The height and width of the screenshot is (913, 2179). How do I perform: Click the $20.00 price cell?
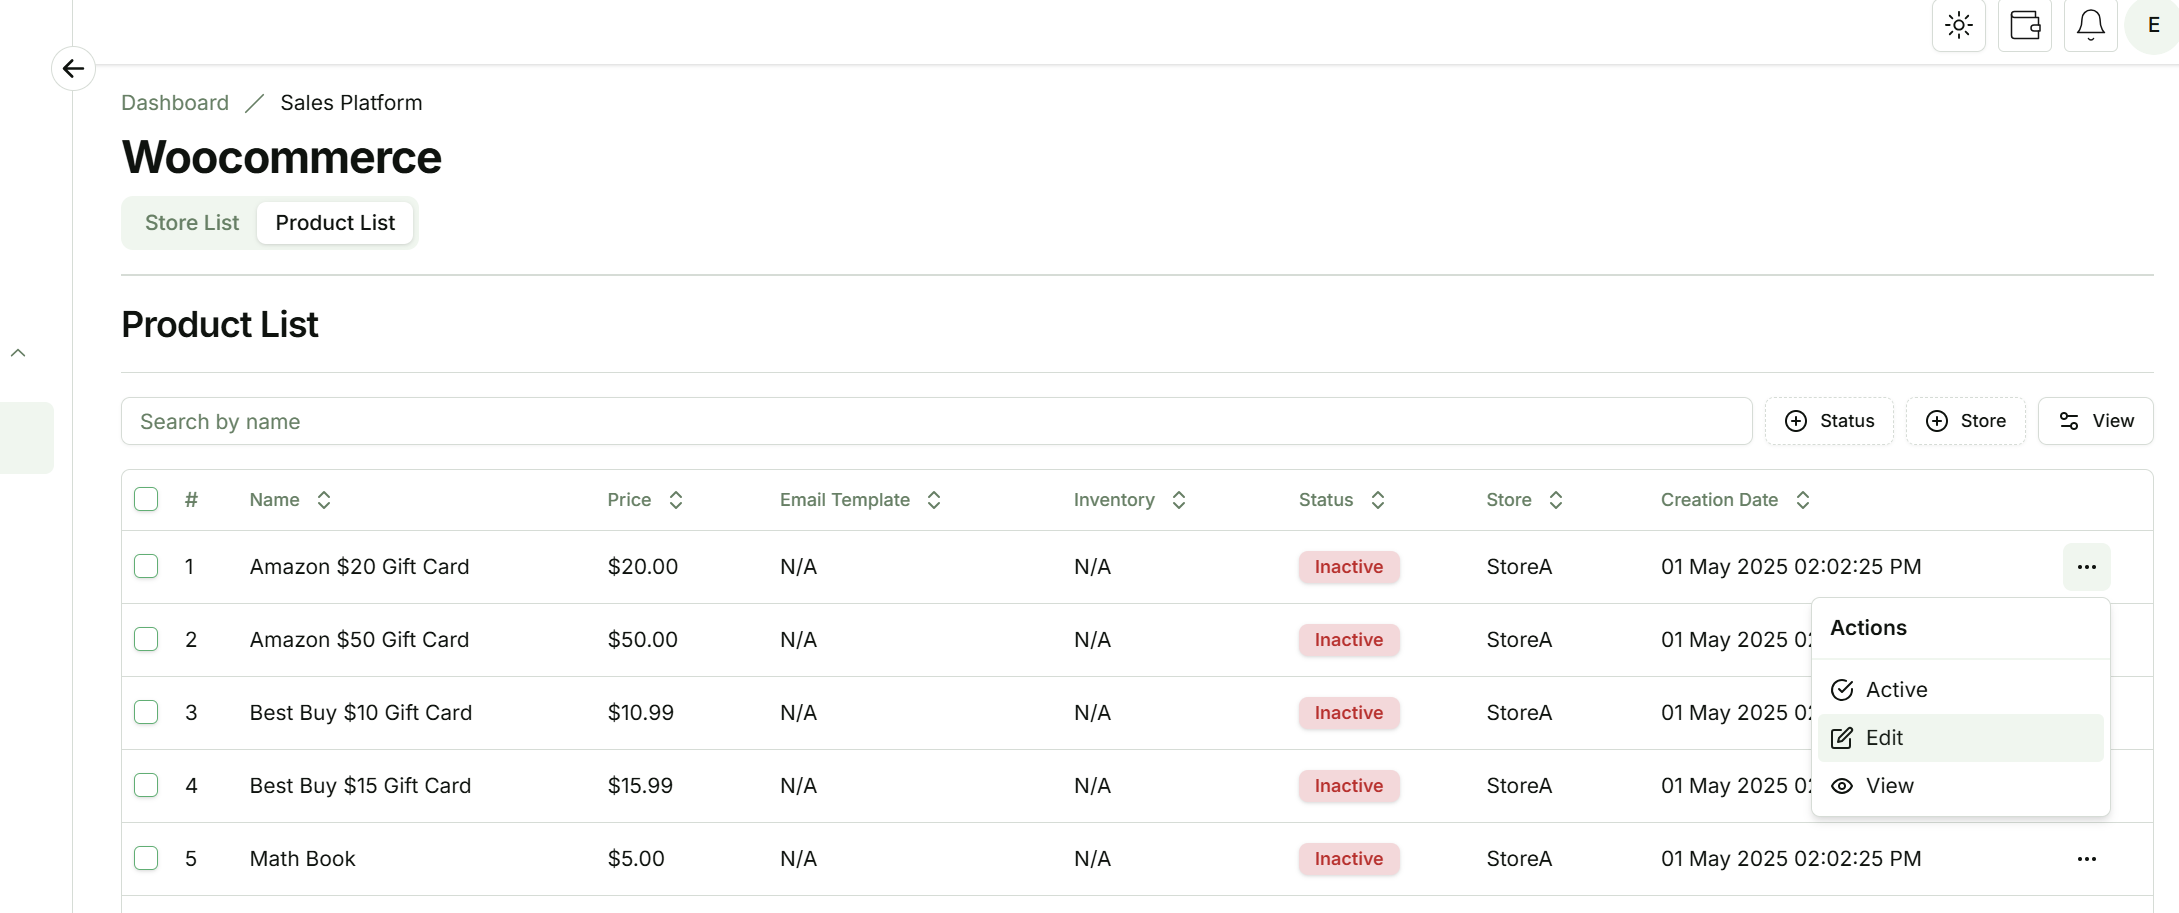click(x=643, y=567)
